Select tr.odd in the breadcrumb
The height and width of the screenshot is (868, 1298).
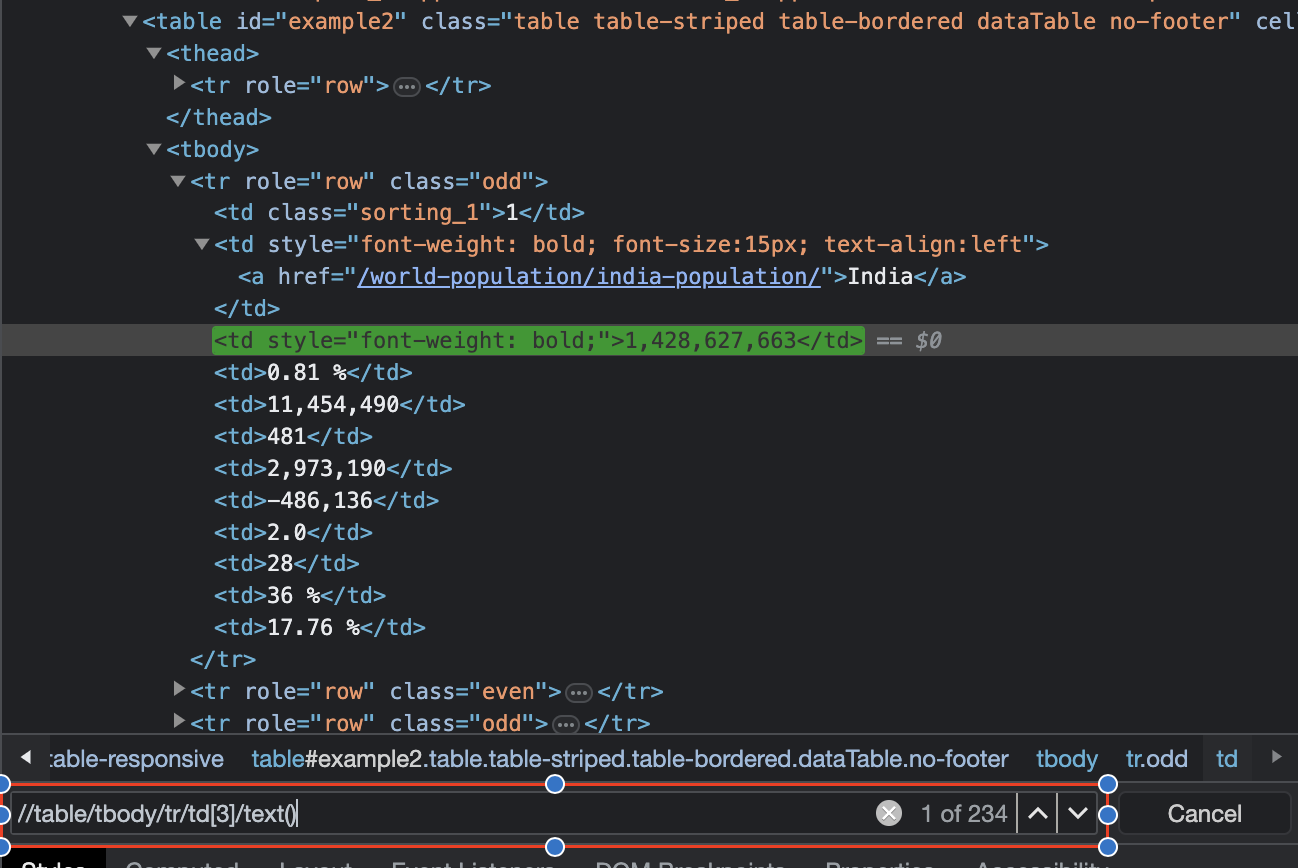(1157, 759)
